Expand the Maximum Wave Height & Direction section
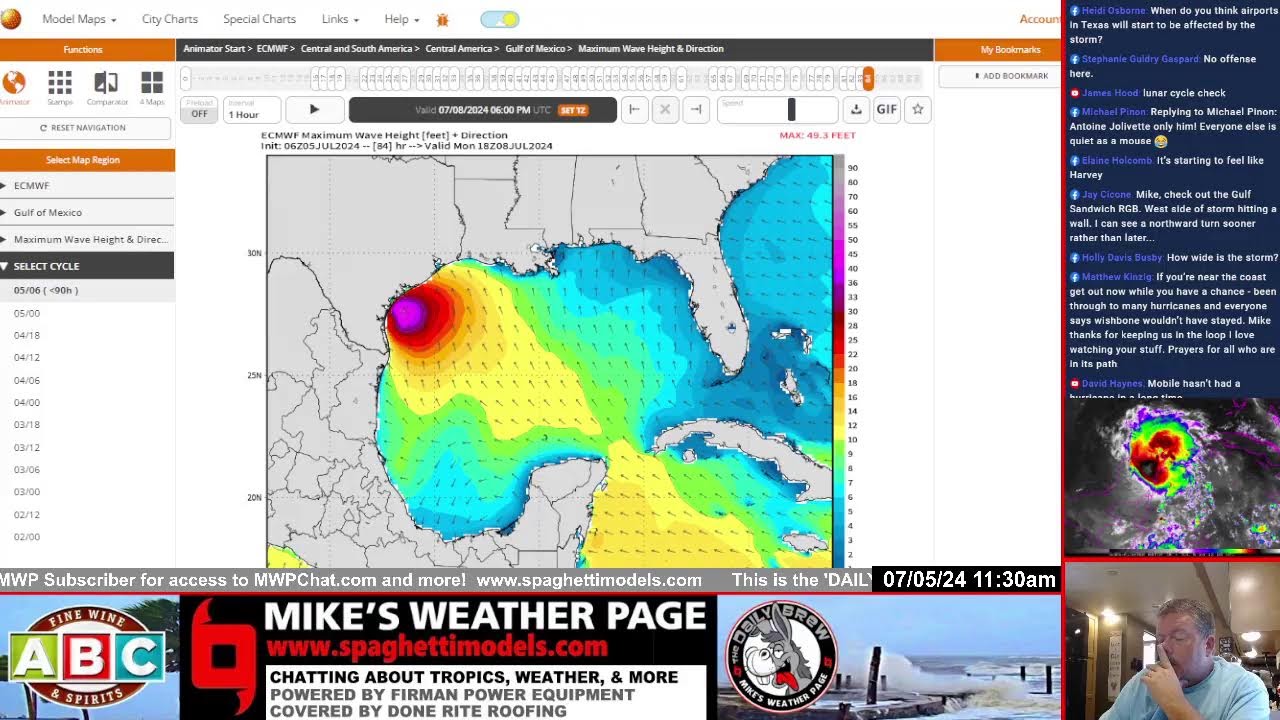 (x=87, y=239)
